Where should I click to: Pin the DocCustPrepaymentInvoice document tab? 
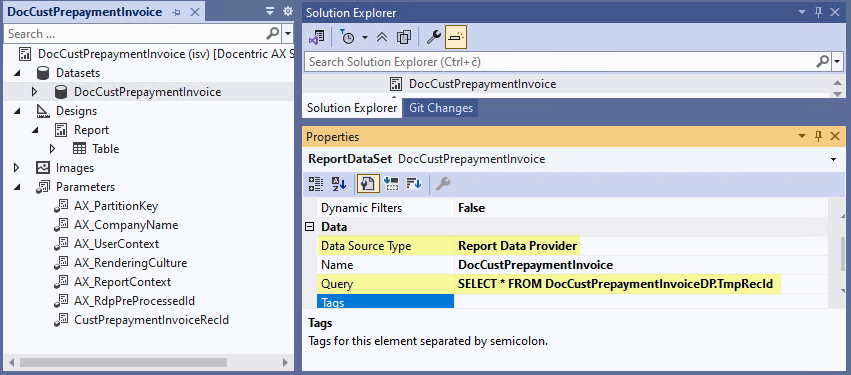(x=176, y=12)
